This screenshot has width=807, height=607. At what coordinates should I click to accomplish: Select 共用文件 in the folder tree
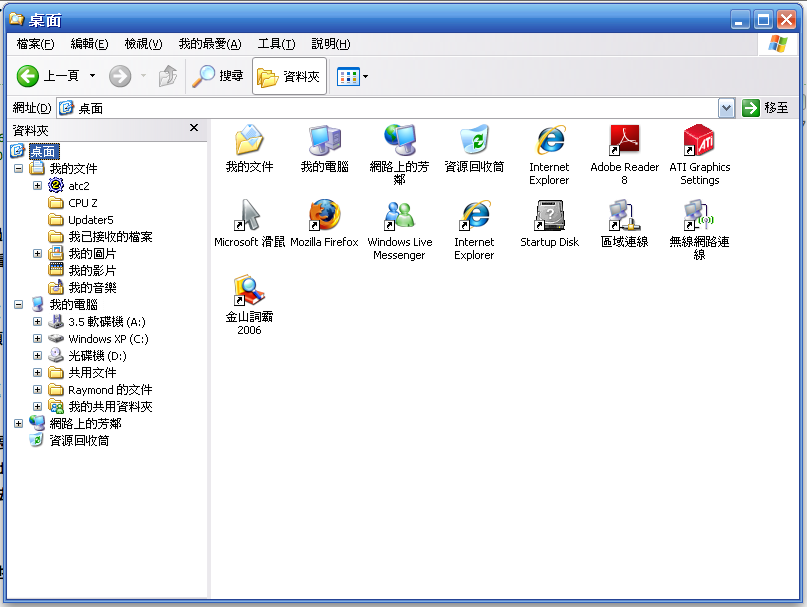(92, 373)
